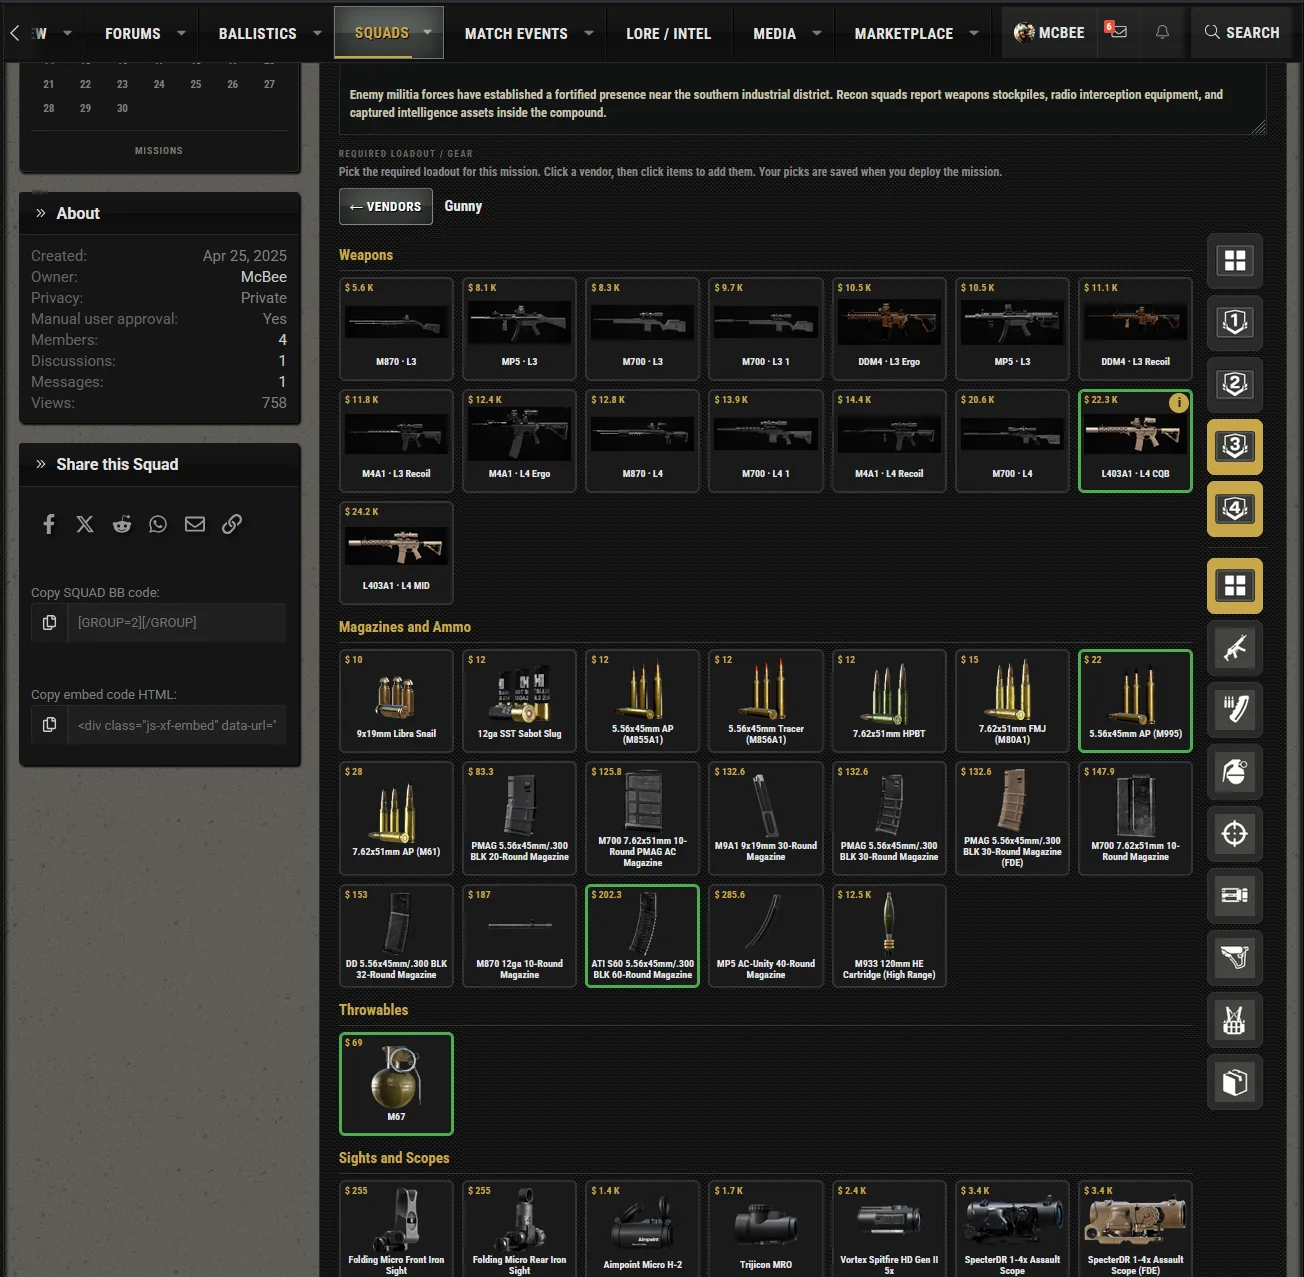Viewport: 1304px width, 1277px height.
Task: Open the Ballistics tab
Action: [x=258, y=33]
